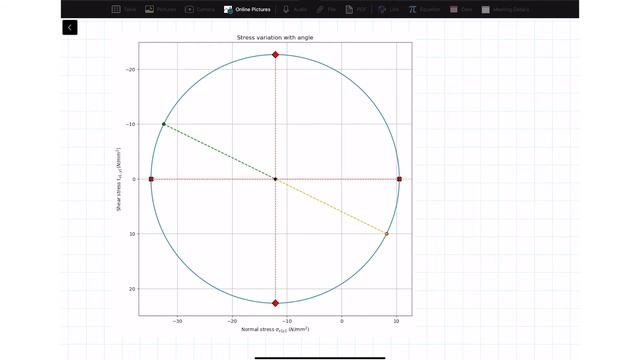Select the inserted Mohr's circle plot image

[x=265, y=183]
